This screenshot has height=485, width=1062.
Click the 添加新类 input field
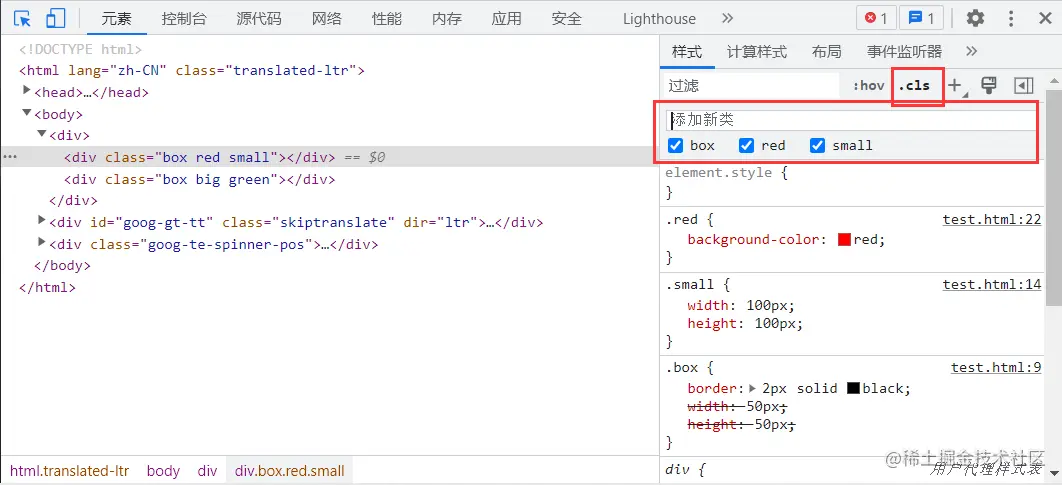point(851,121)
